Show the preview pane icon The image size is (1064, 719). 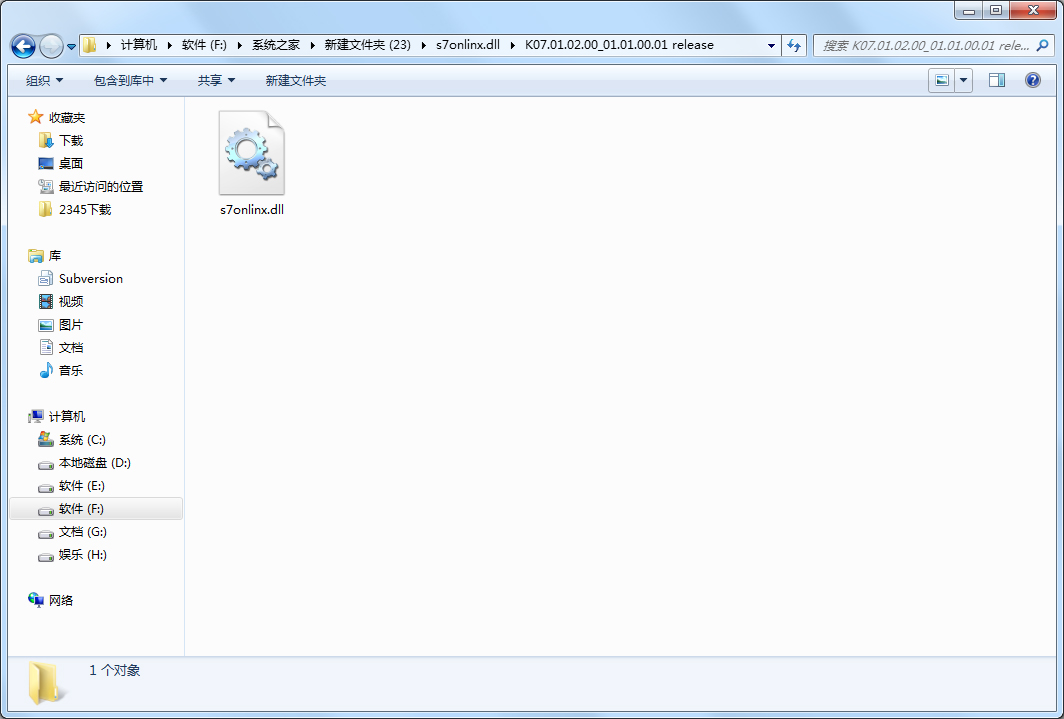coord(996,79)
